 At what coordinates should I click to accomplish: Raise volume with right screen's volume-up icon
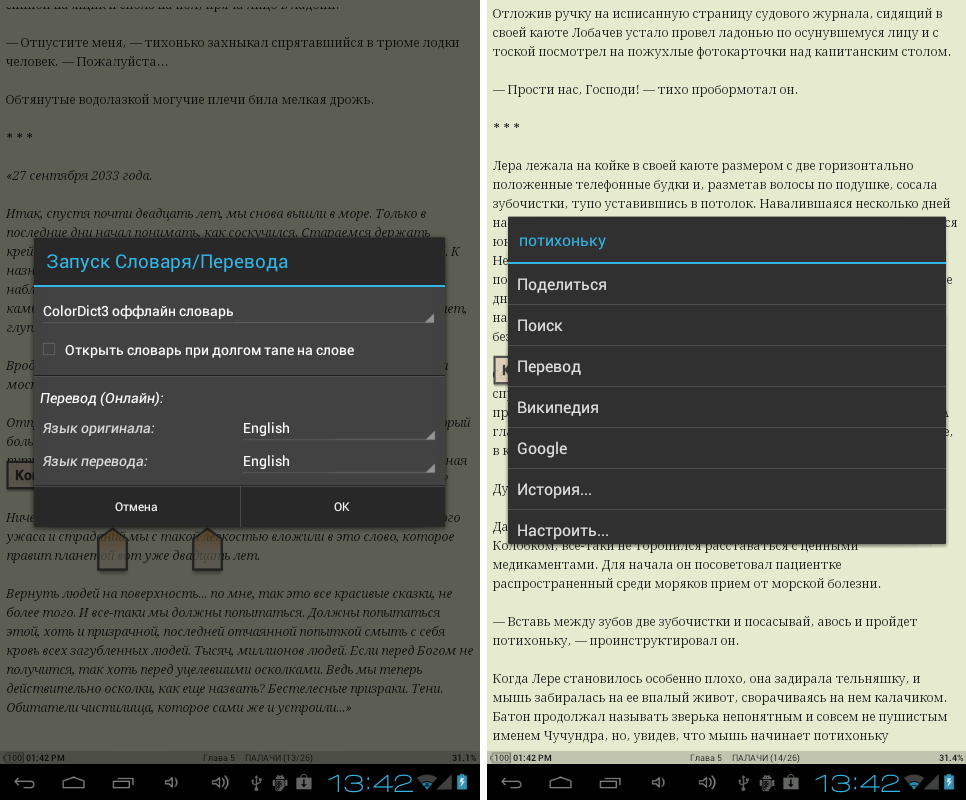tap(707, 783)
